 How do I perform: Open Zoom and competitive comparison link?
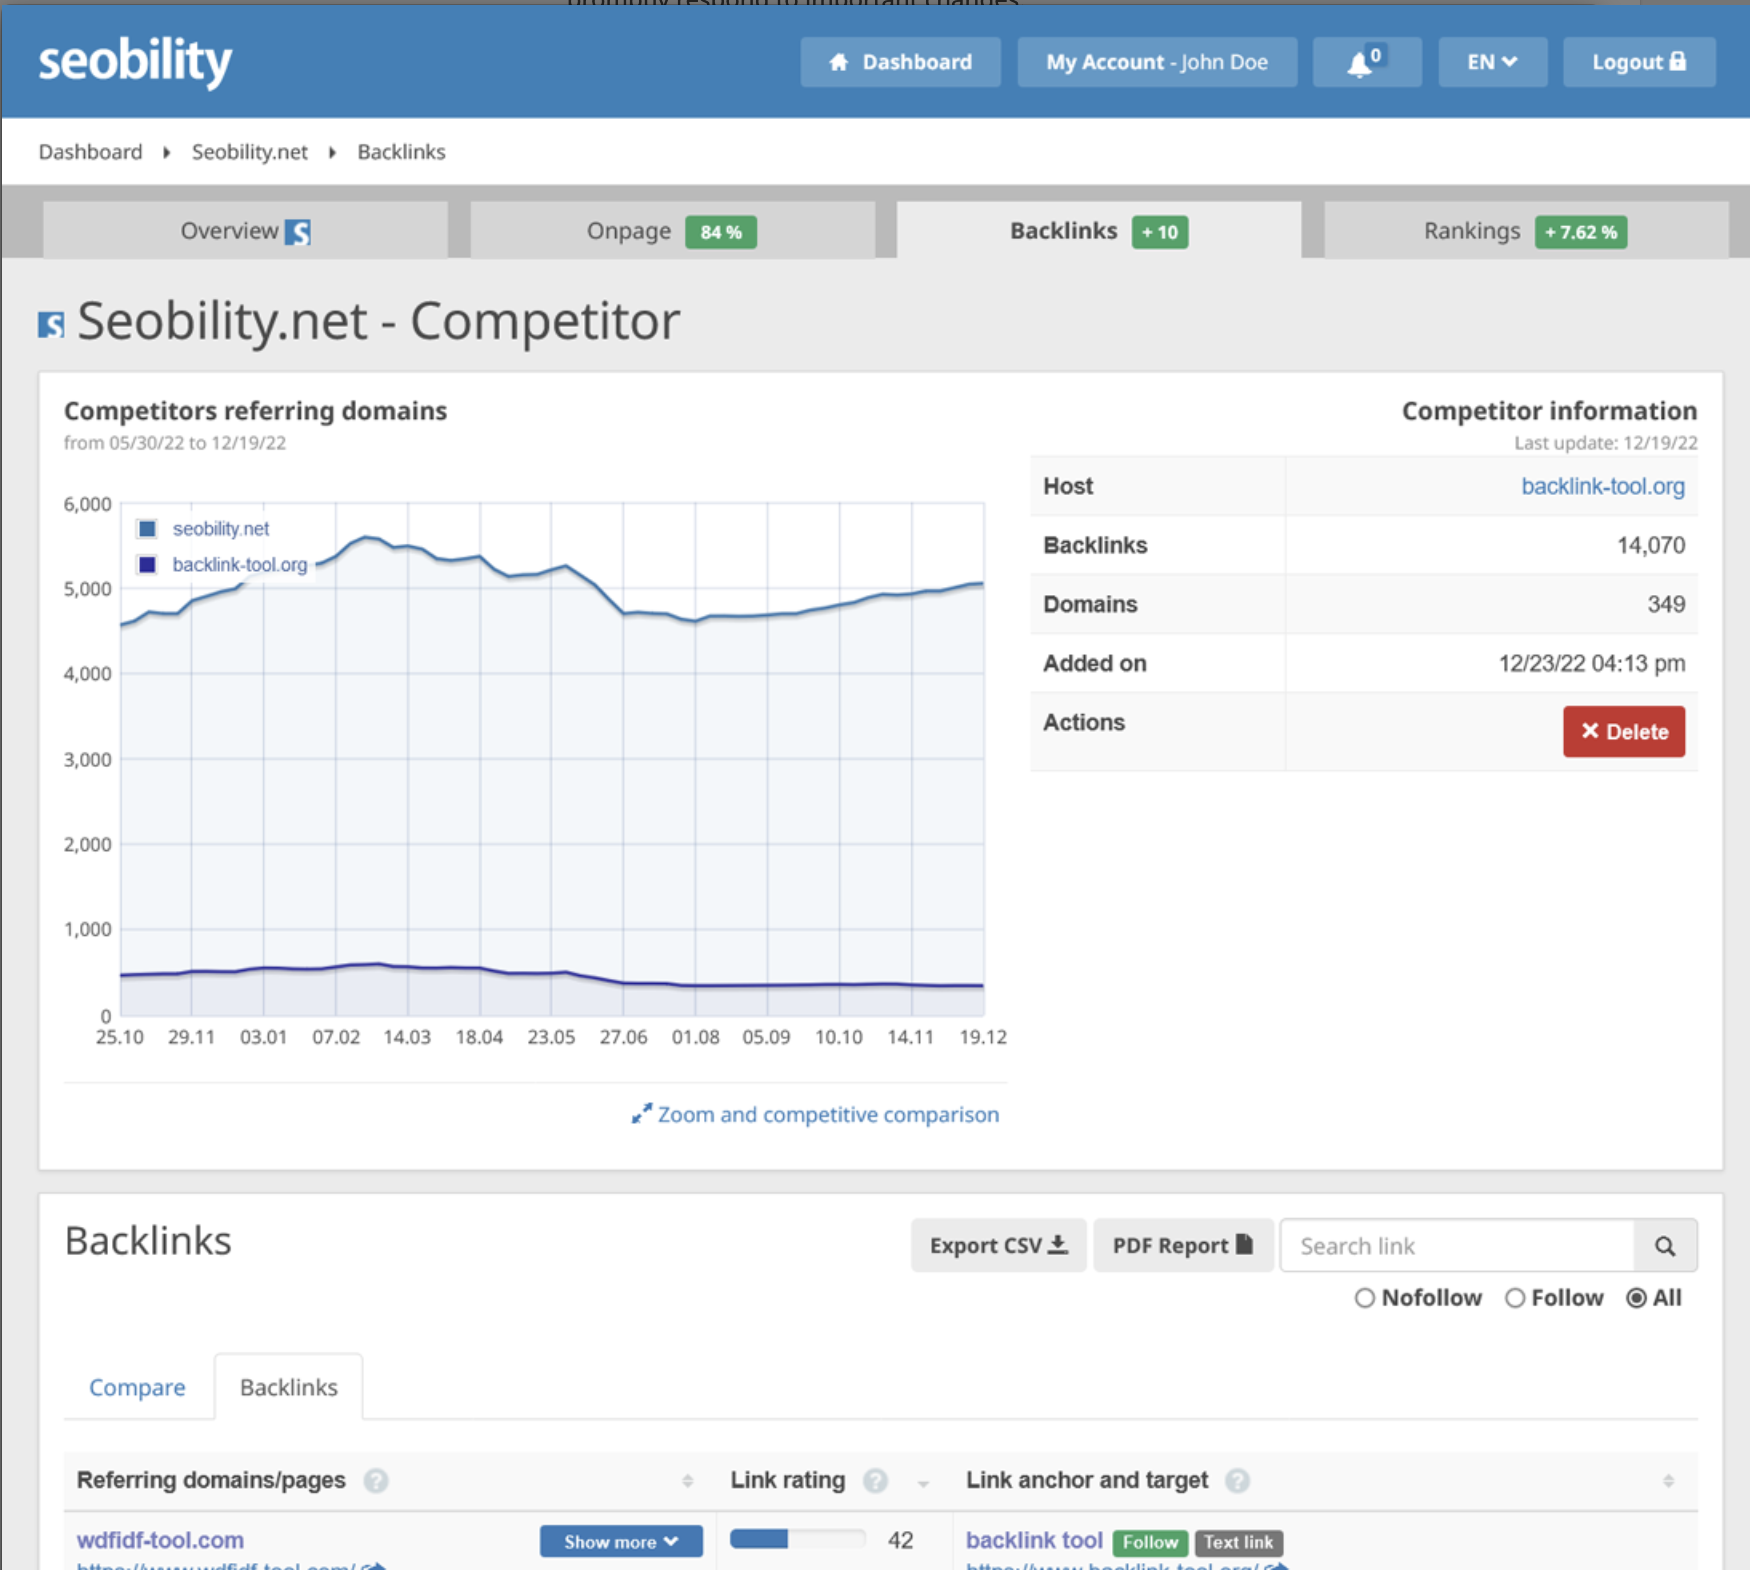point(815,1114)
